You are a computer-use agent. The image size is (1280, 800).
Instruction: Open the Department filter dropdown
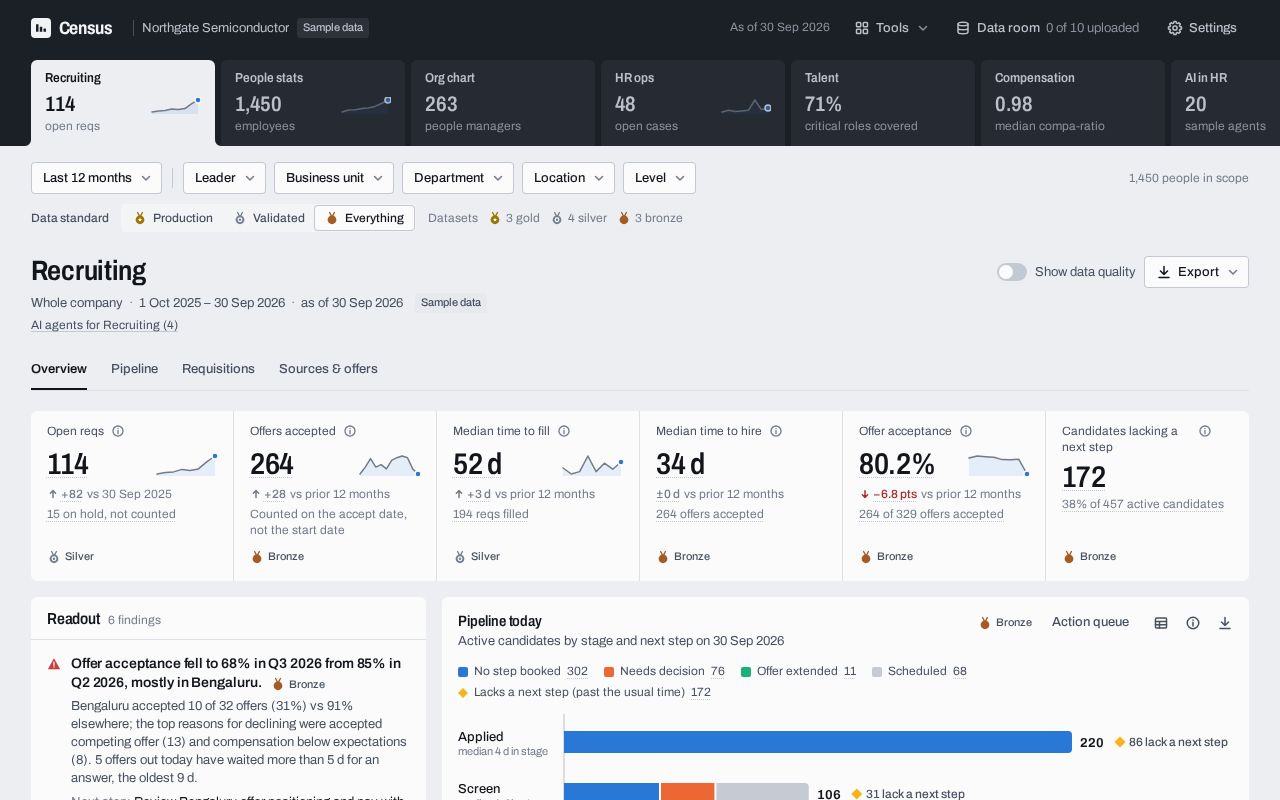point(458,178)
